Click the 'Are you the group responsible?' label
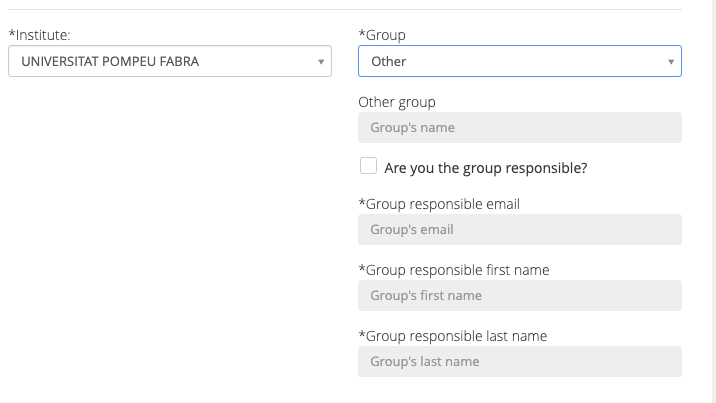The height and width of the screenshot is (403, 716). tap(485, 168)
